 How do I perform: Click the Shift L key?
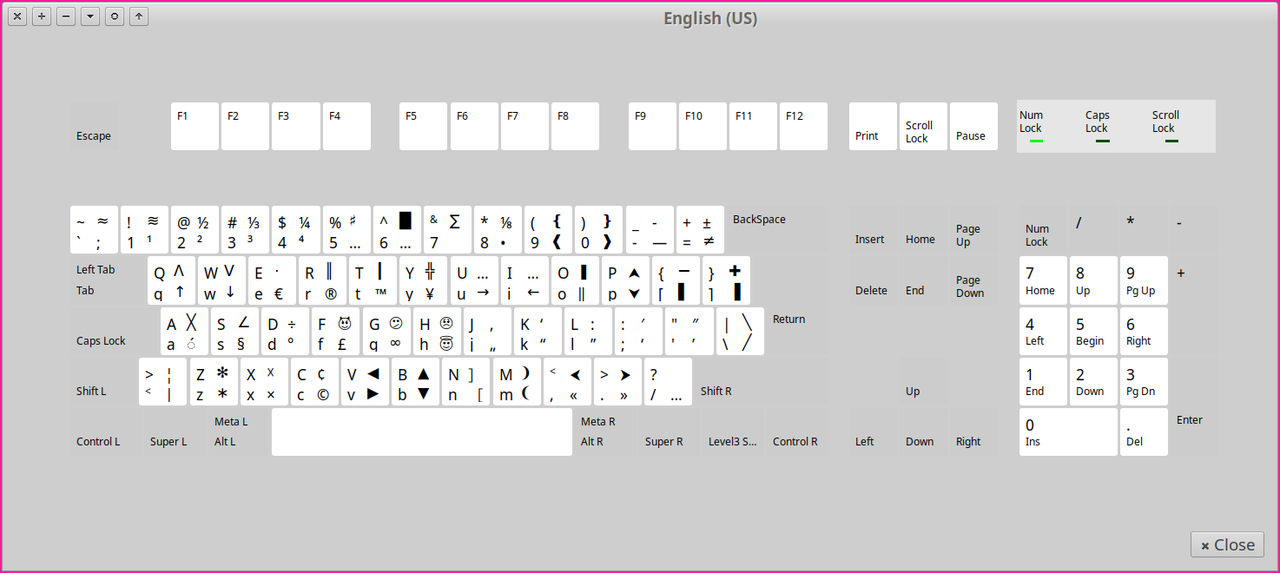point(103,382)
